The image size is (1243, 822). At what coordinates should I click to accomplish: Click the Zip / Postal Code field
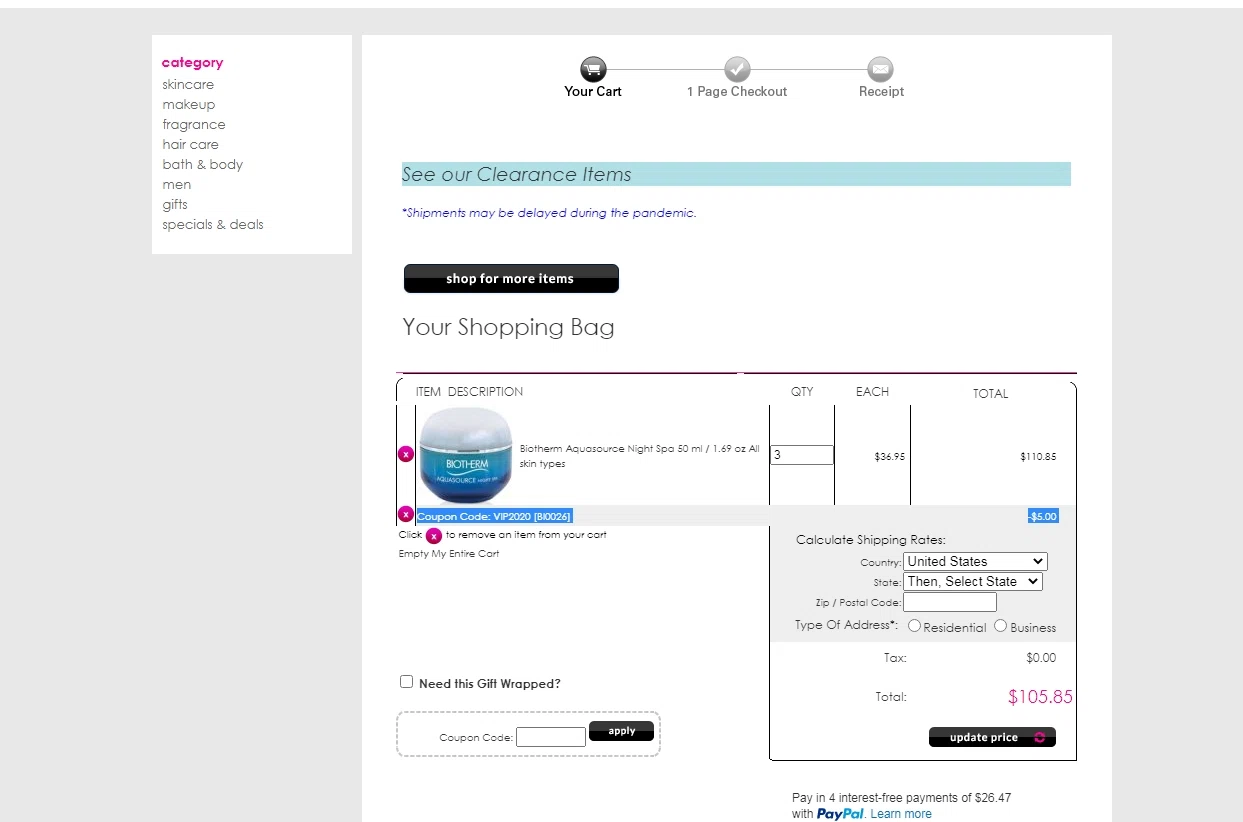point(950,602)
